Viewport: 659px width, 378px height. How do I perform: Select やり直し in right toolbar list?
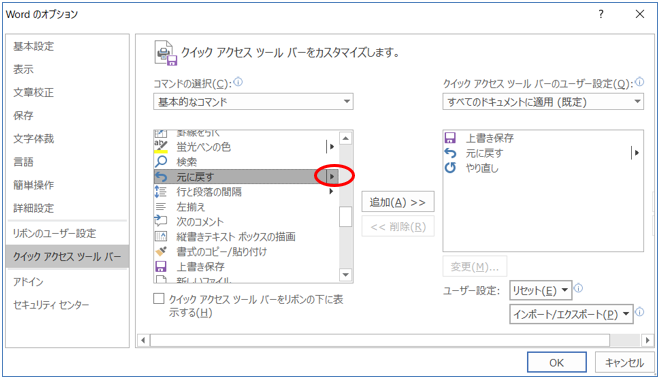point(543,168)
